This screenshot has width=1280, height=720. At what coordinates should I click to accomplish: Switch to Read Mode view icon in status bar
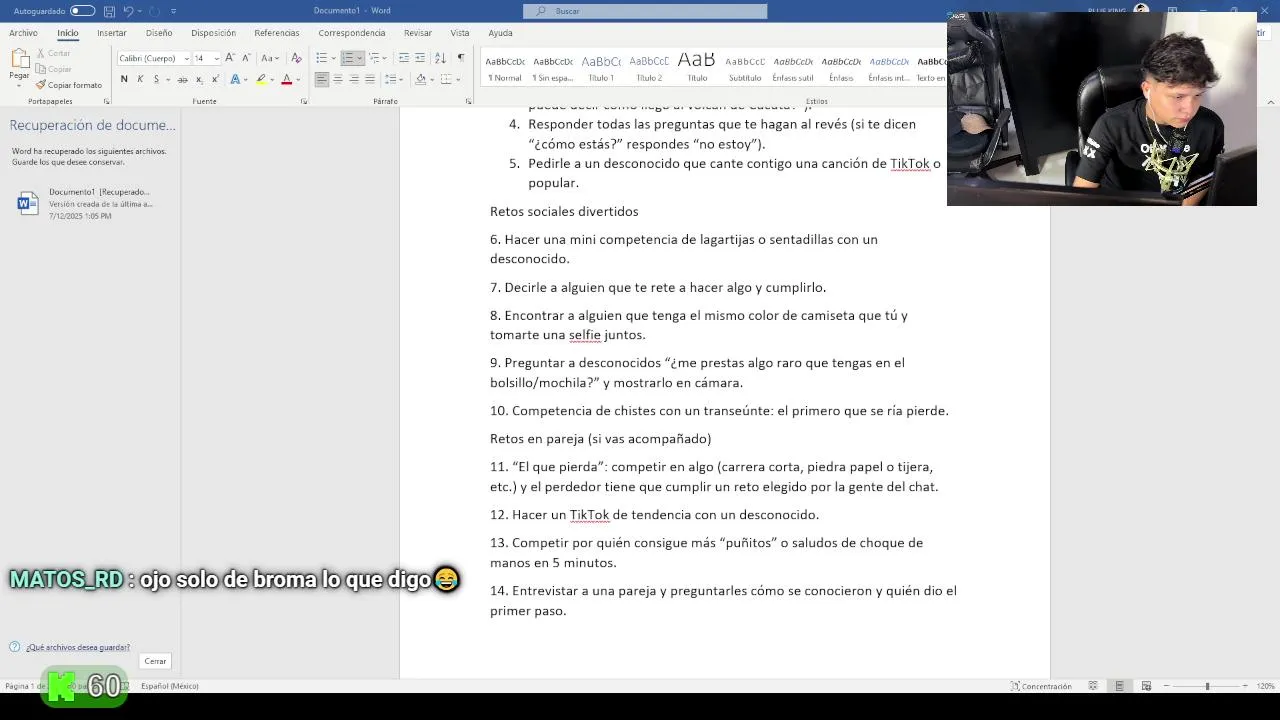coord(1093,686)
